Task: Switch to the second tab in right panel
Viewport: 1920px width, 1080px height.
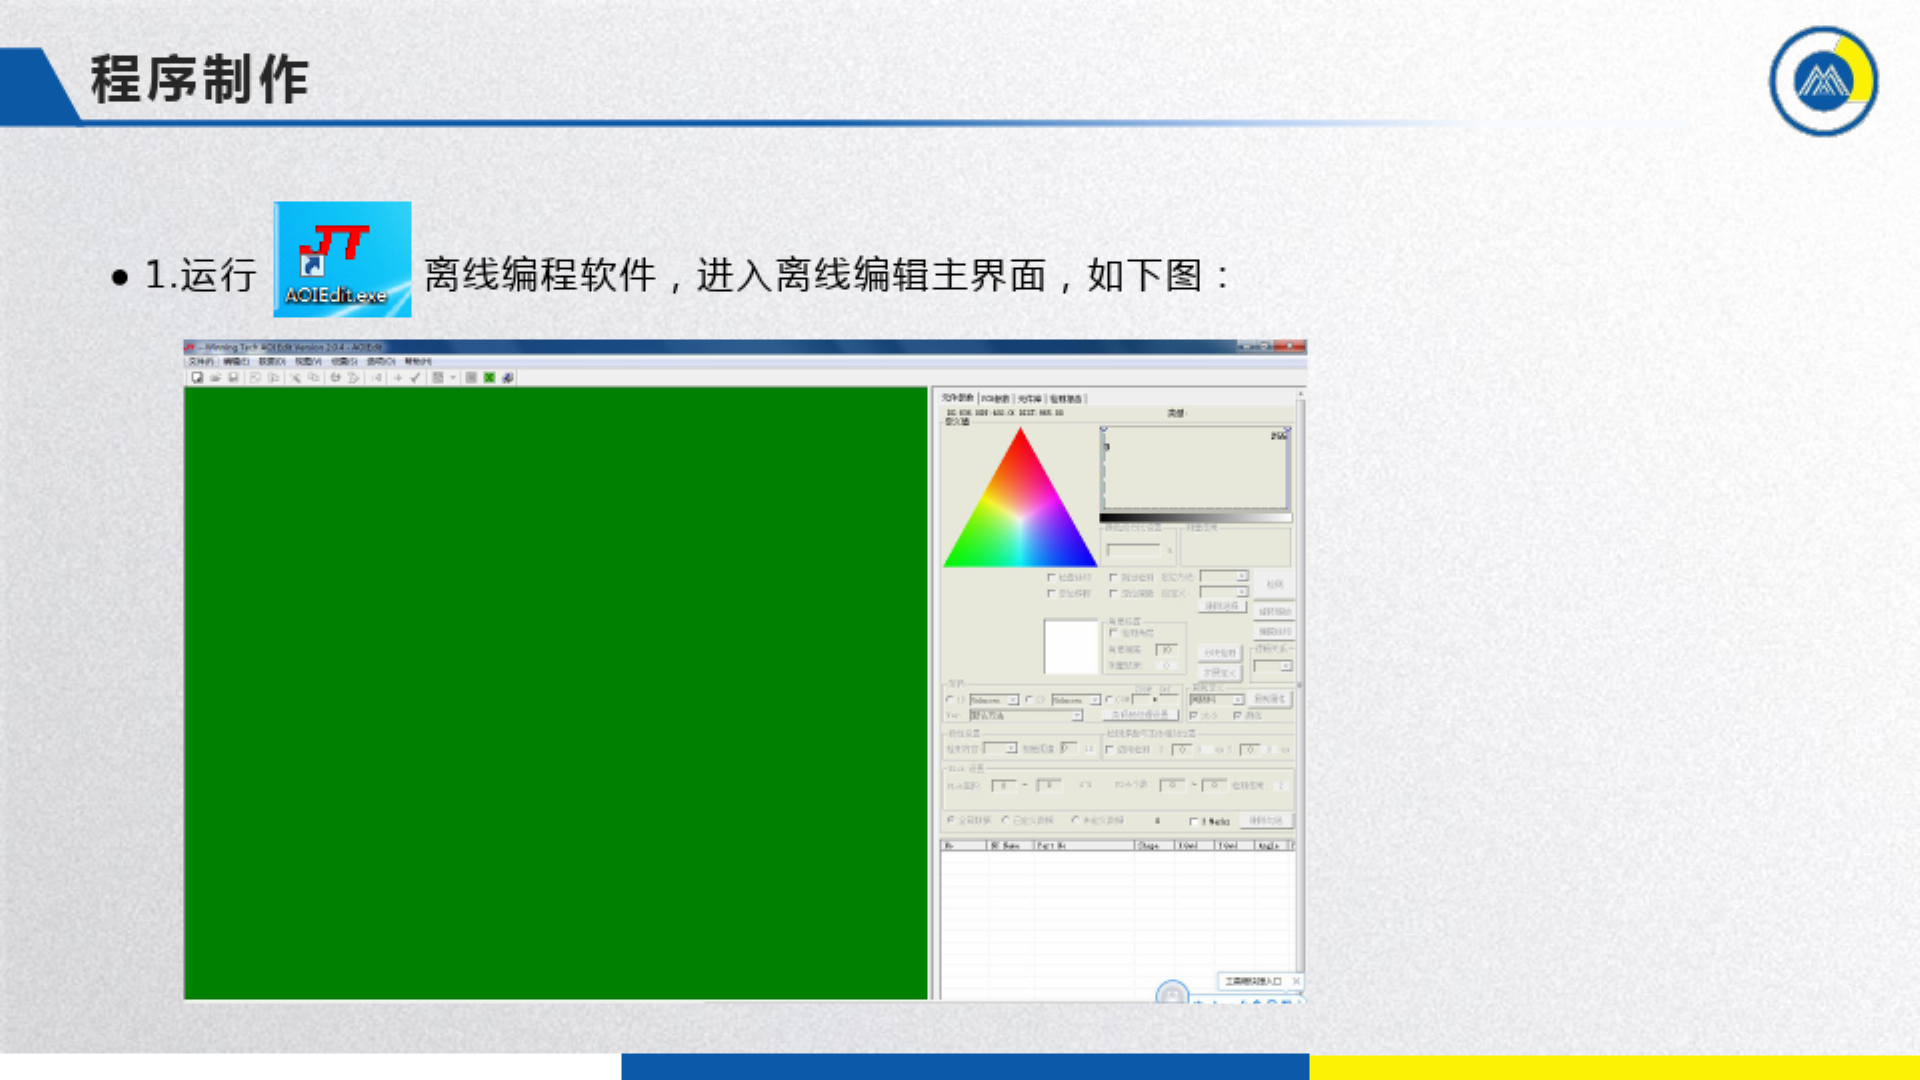Action: (x=995, y=399)
